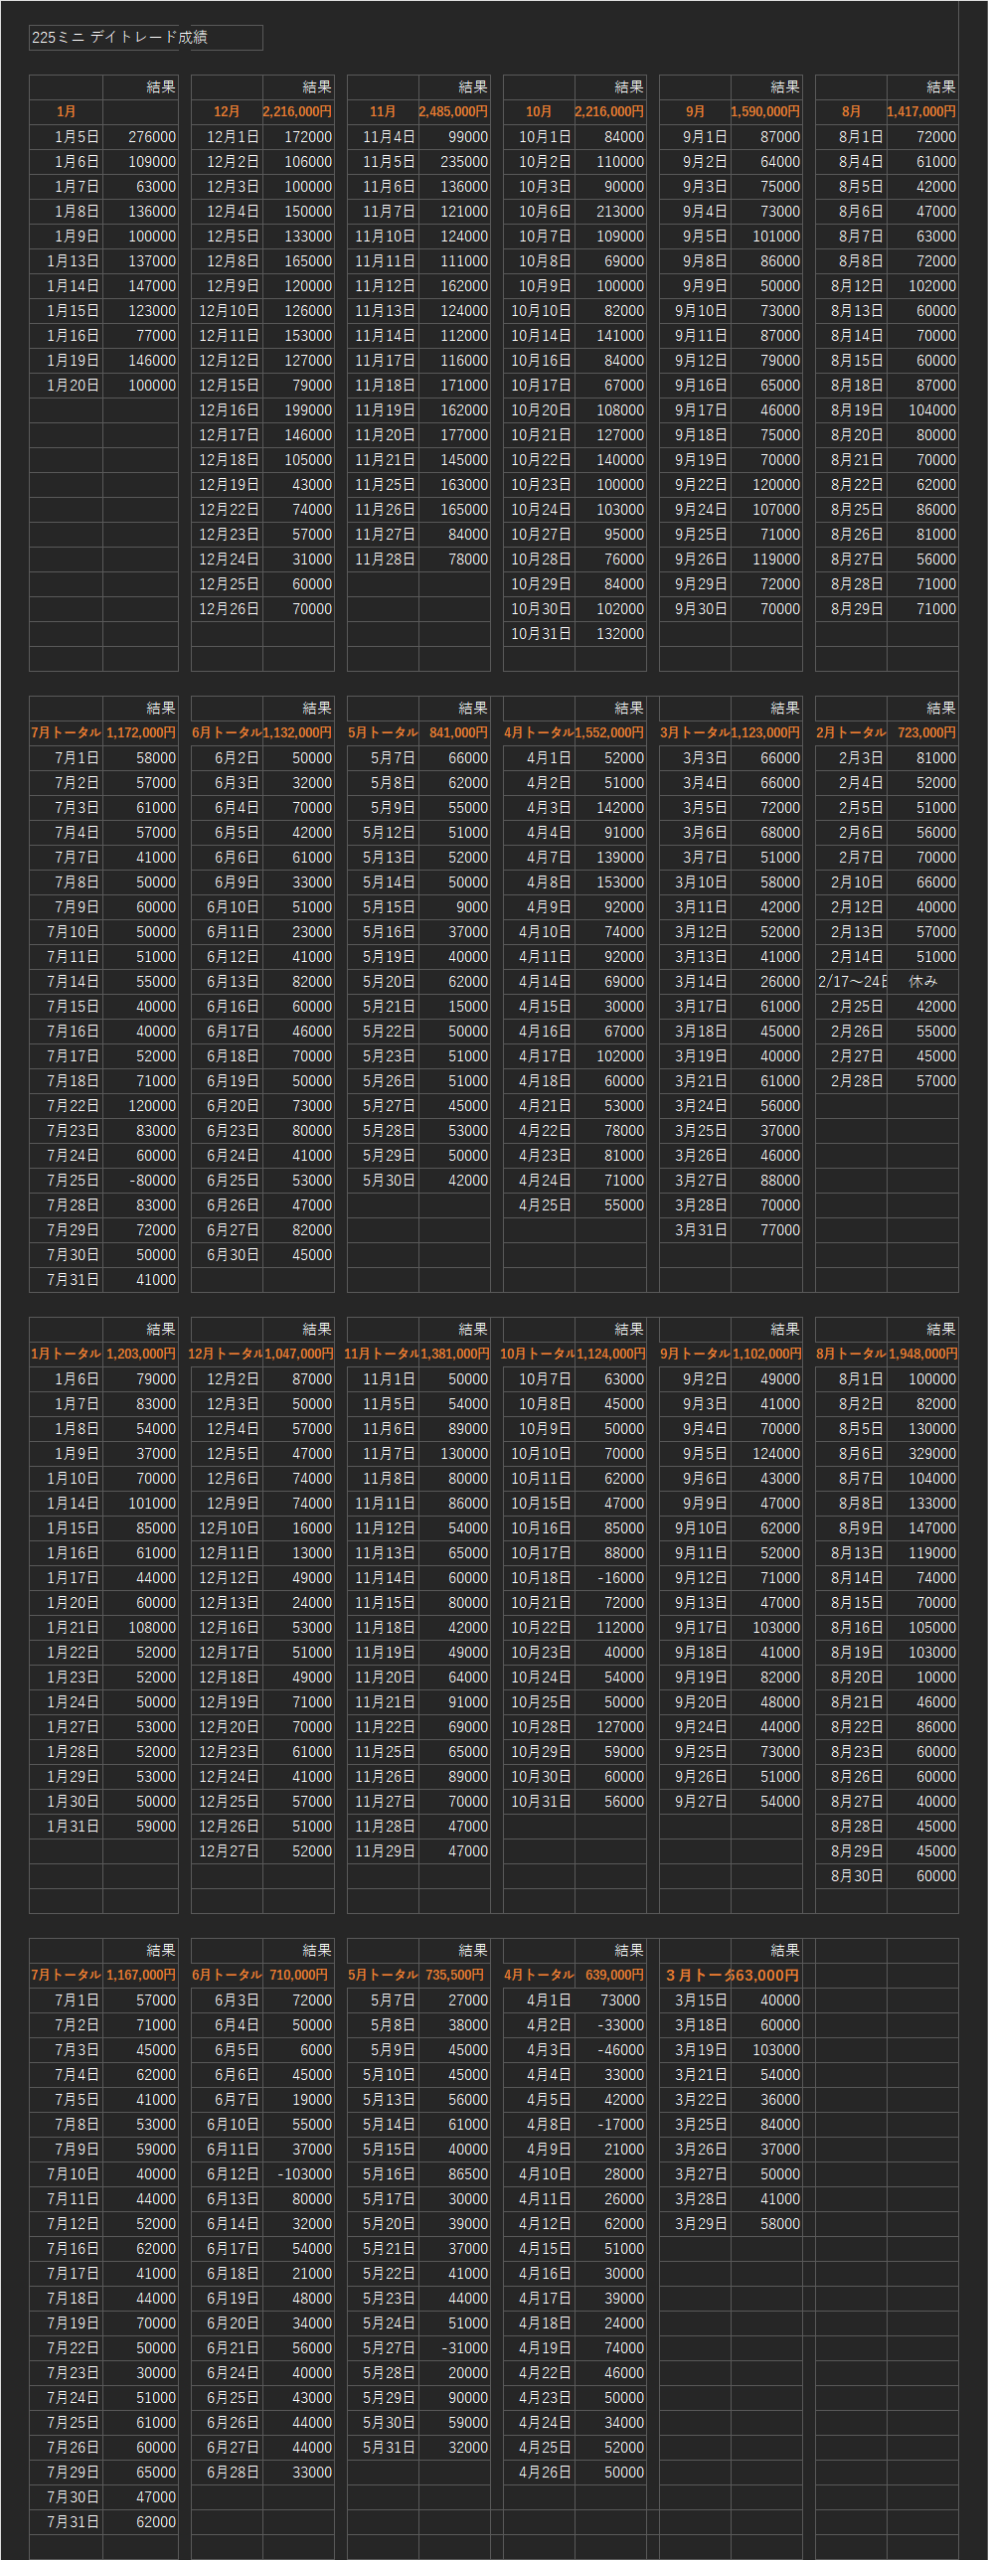The height and width of the screenshot is (2560, 988).
Task: Click the 8月トータル 1,948,000円 cell
Action: [922, 1354]
